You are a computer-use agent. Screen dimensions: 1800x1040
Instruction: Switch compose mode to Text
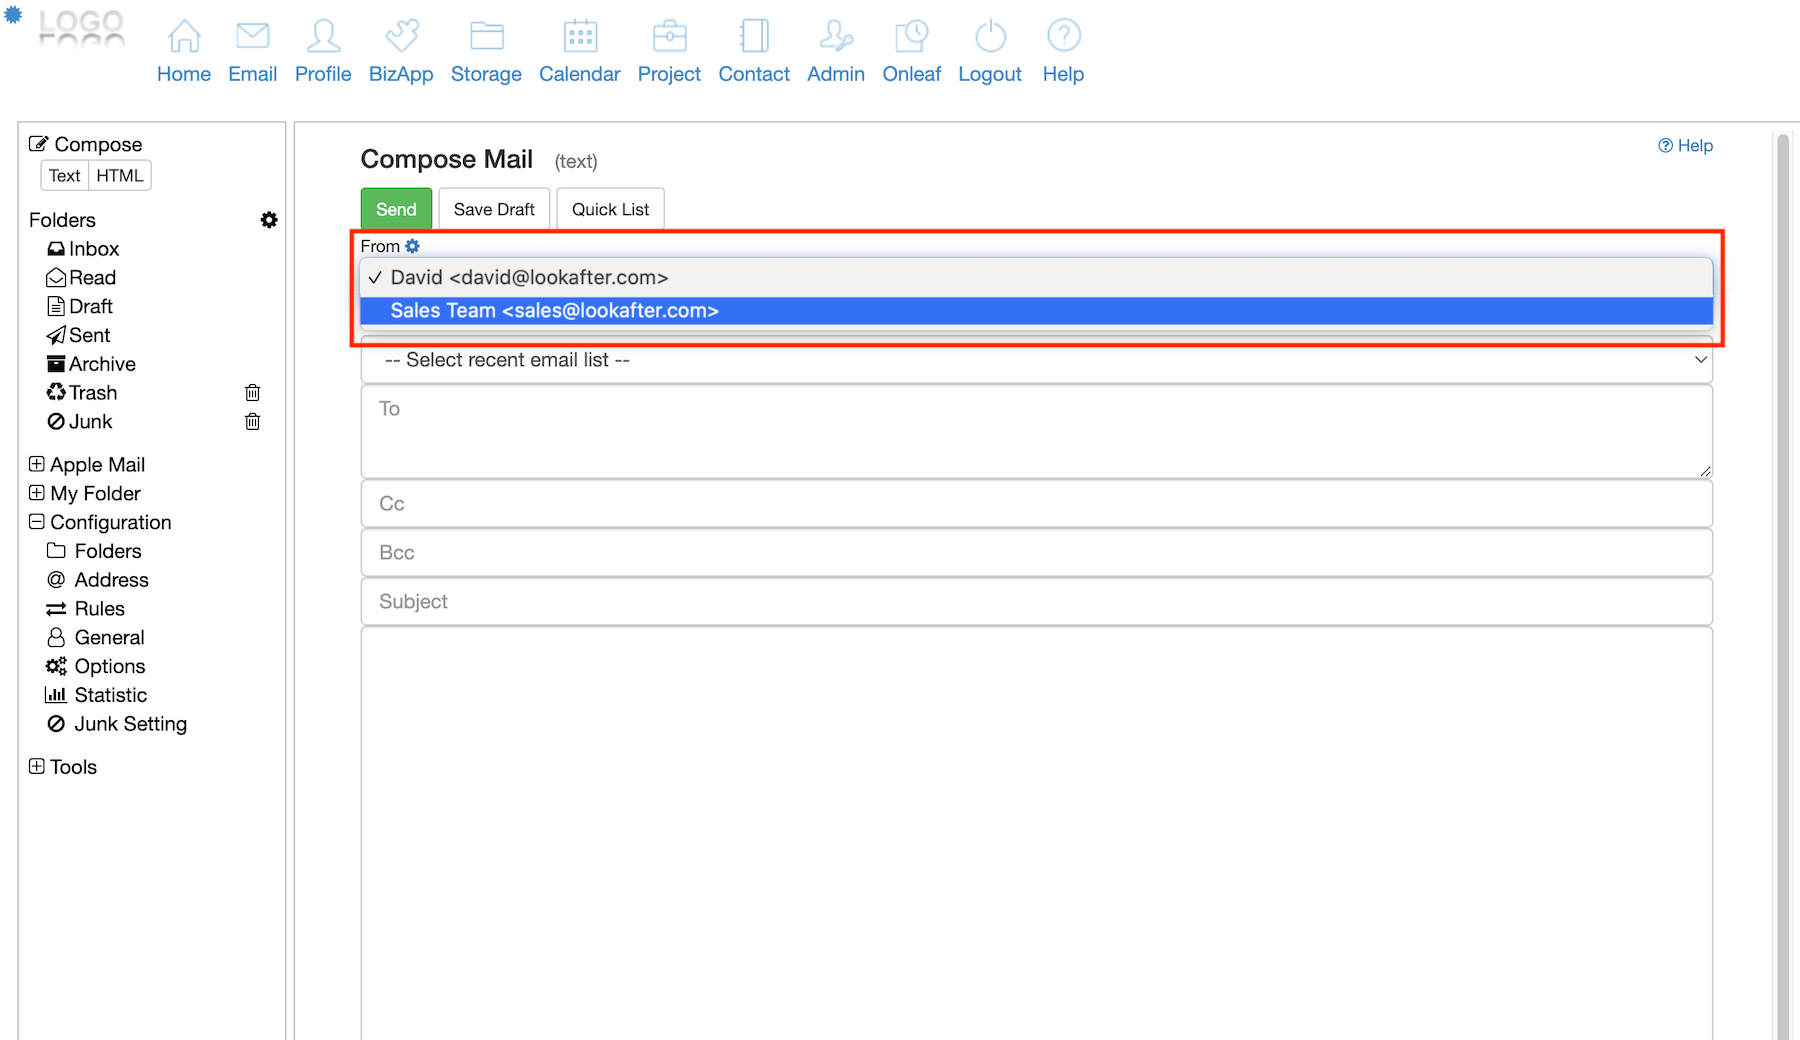point(65,176)
